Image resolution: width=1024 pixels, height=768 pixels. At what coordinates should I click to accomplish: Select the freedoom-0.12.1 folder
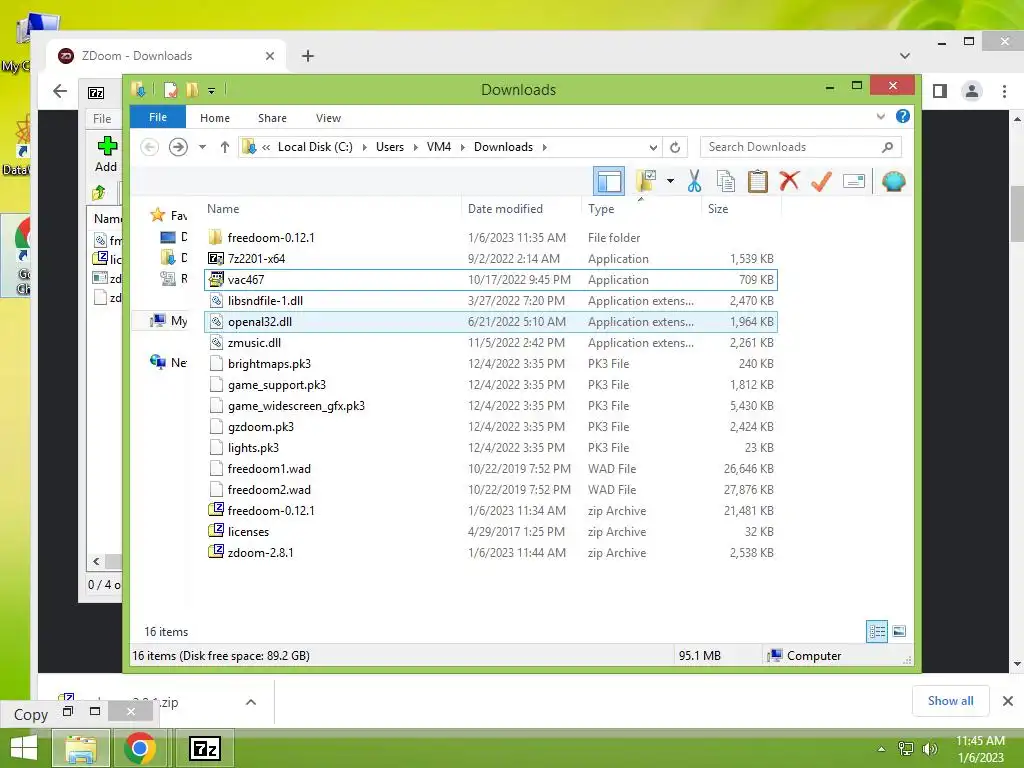point(490,238)
